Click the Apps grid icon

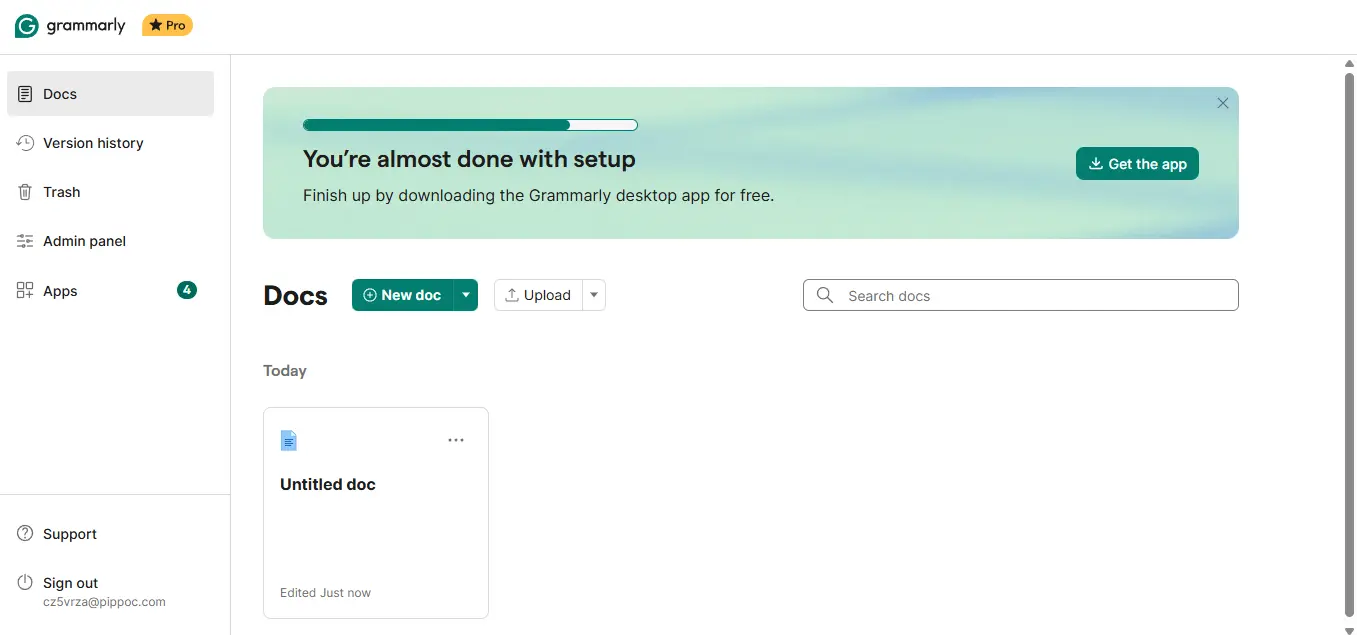(25, 291)
